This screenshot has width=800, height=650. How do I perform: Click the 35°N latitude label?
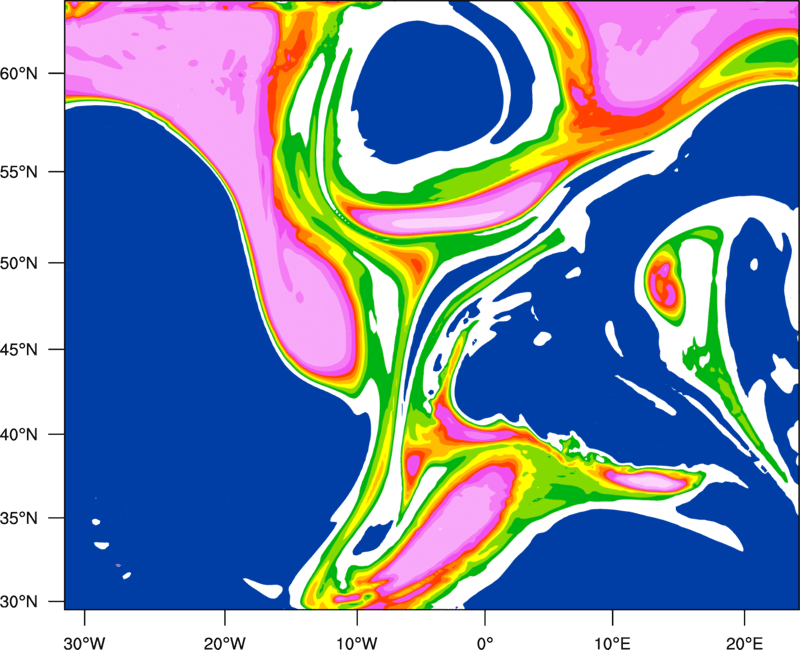[19, 518]
